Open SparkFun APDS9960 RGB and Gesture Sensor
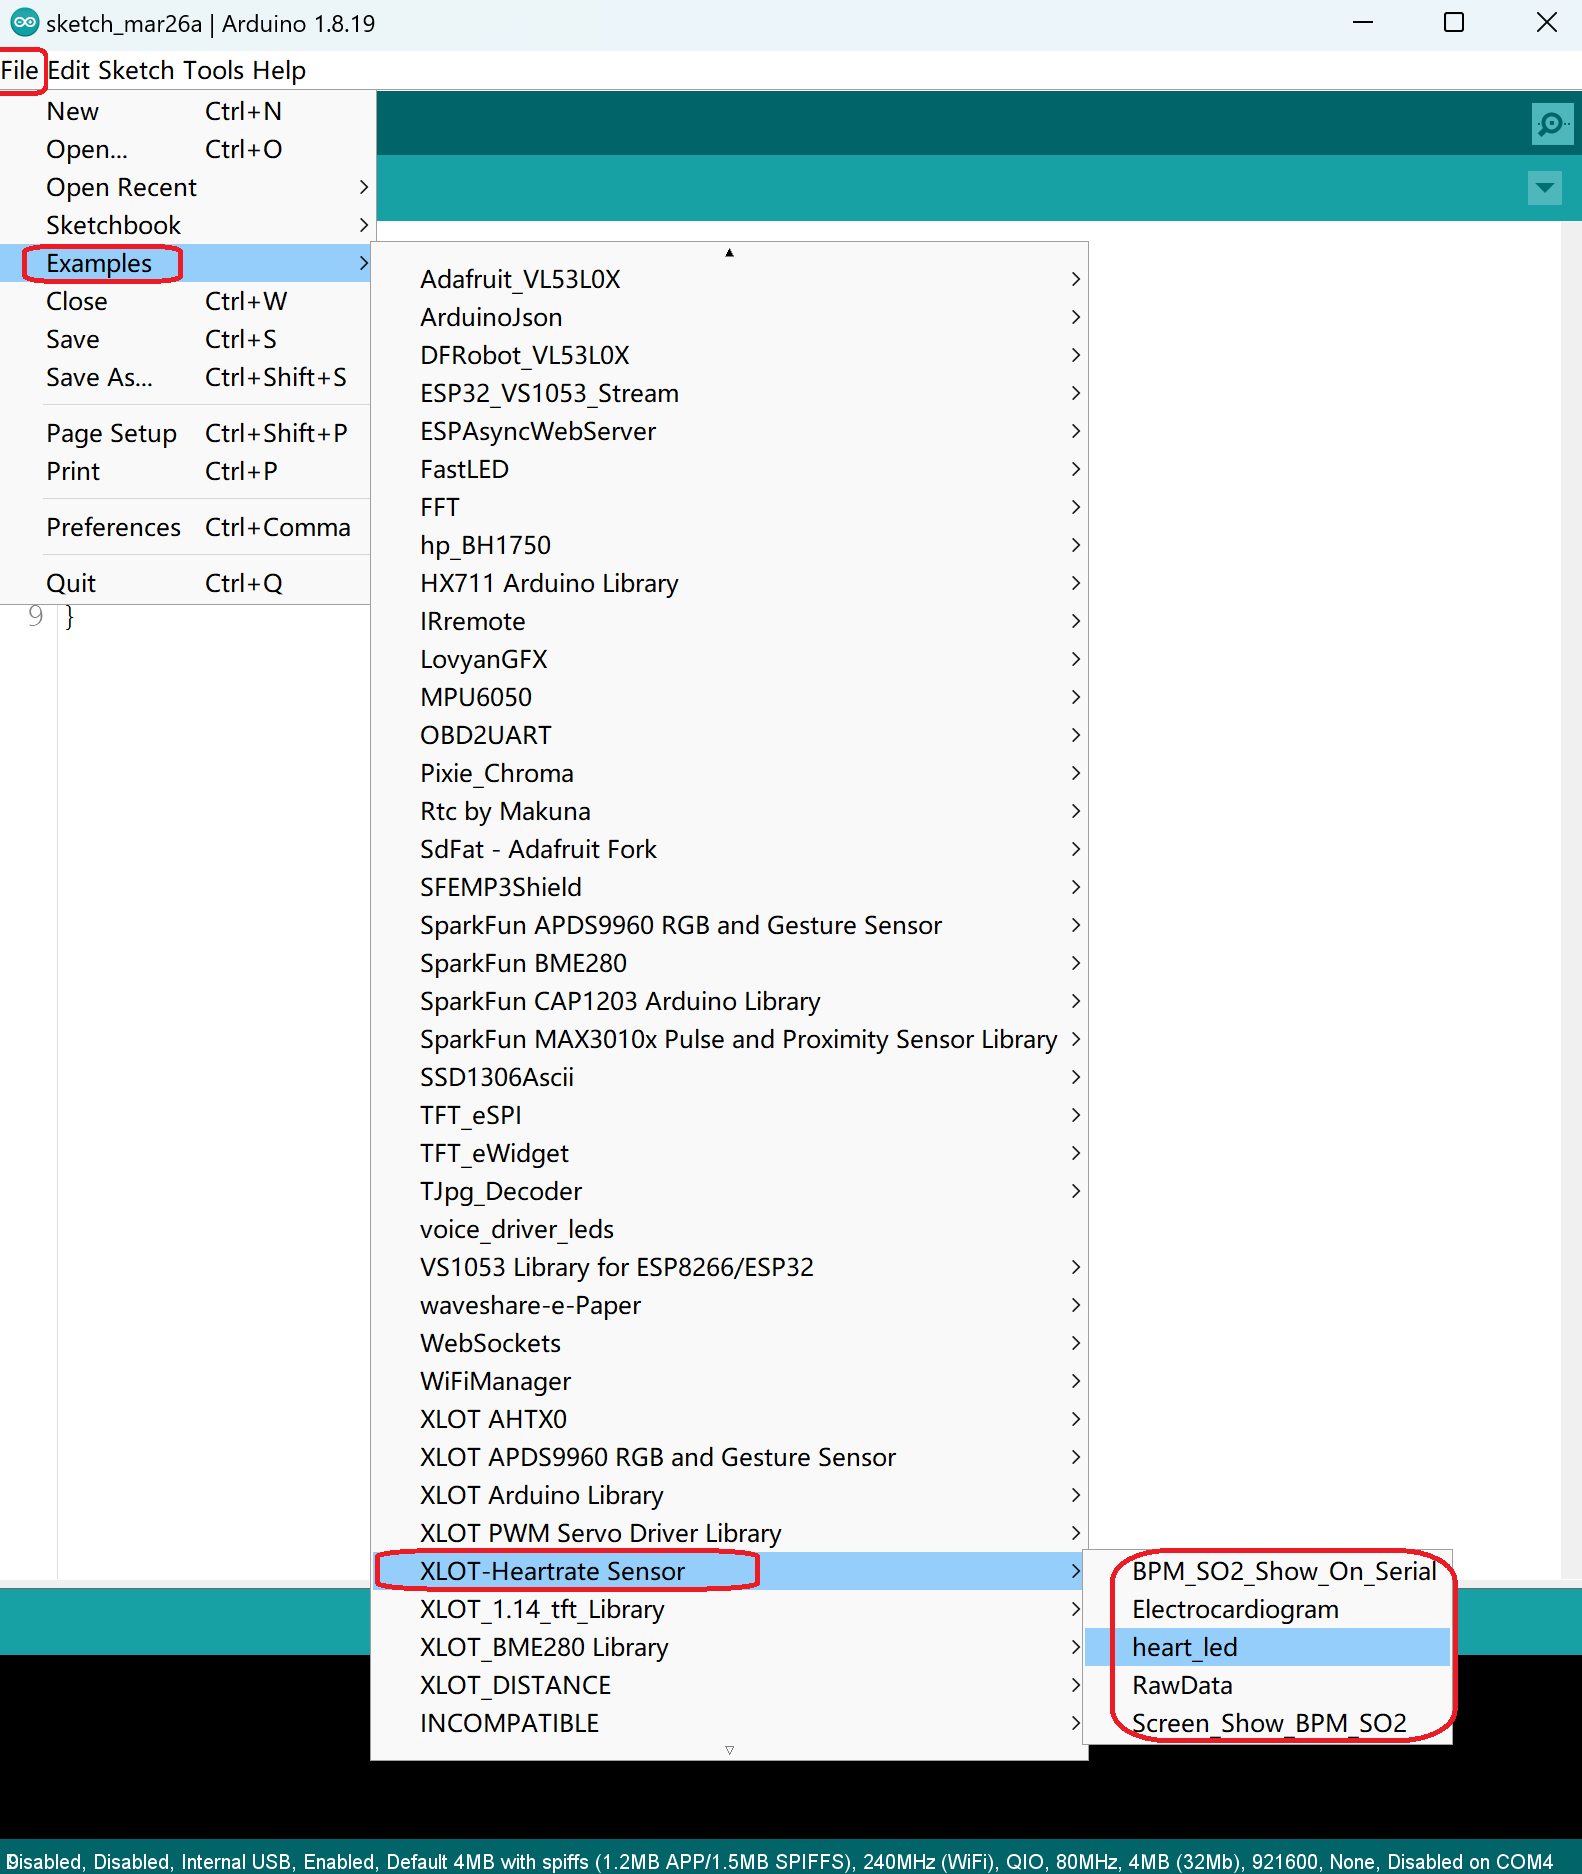1582x1874 pixels. point(729,925)
